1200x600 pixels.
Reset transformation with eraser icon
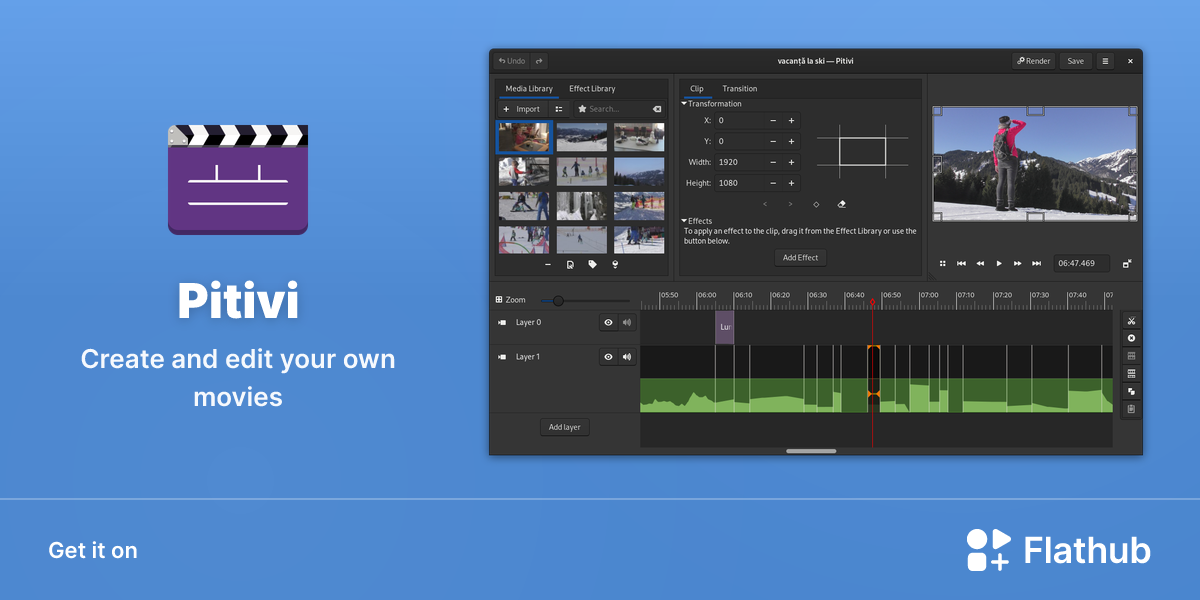click(x=841, y=204)
